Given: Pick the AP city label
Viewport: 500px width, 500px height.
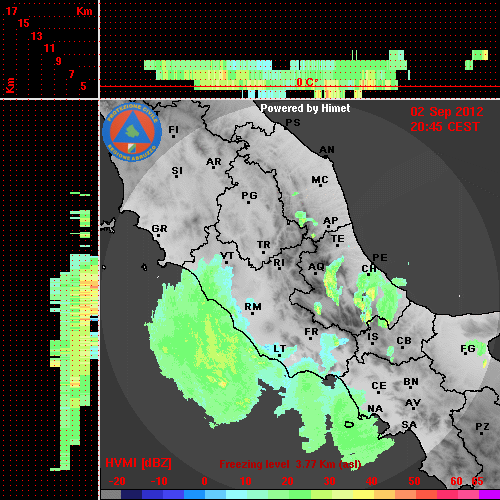Looking at the screenshot, I should 330,221.
